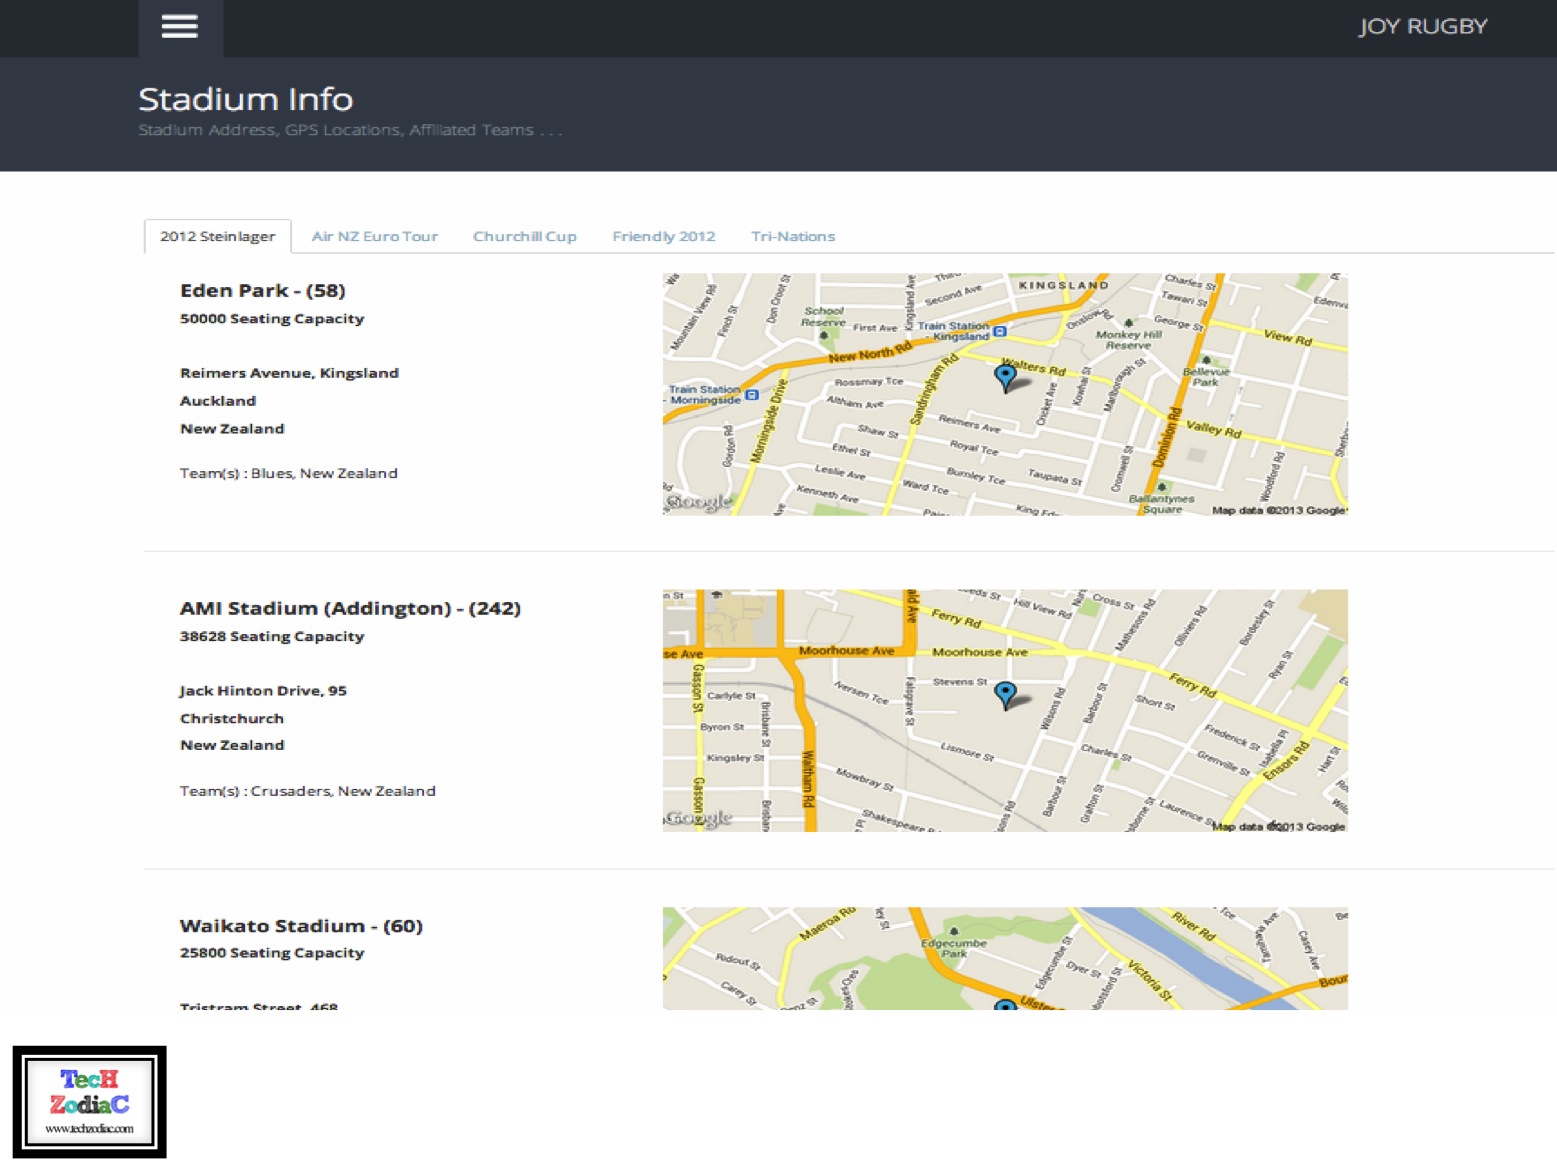Click the Waikato Stadium map pin marker
1557x1168 pixels.
tap(1006, 1003)
